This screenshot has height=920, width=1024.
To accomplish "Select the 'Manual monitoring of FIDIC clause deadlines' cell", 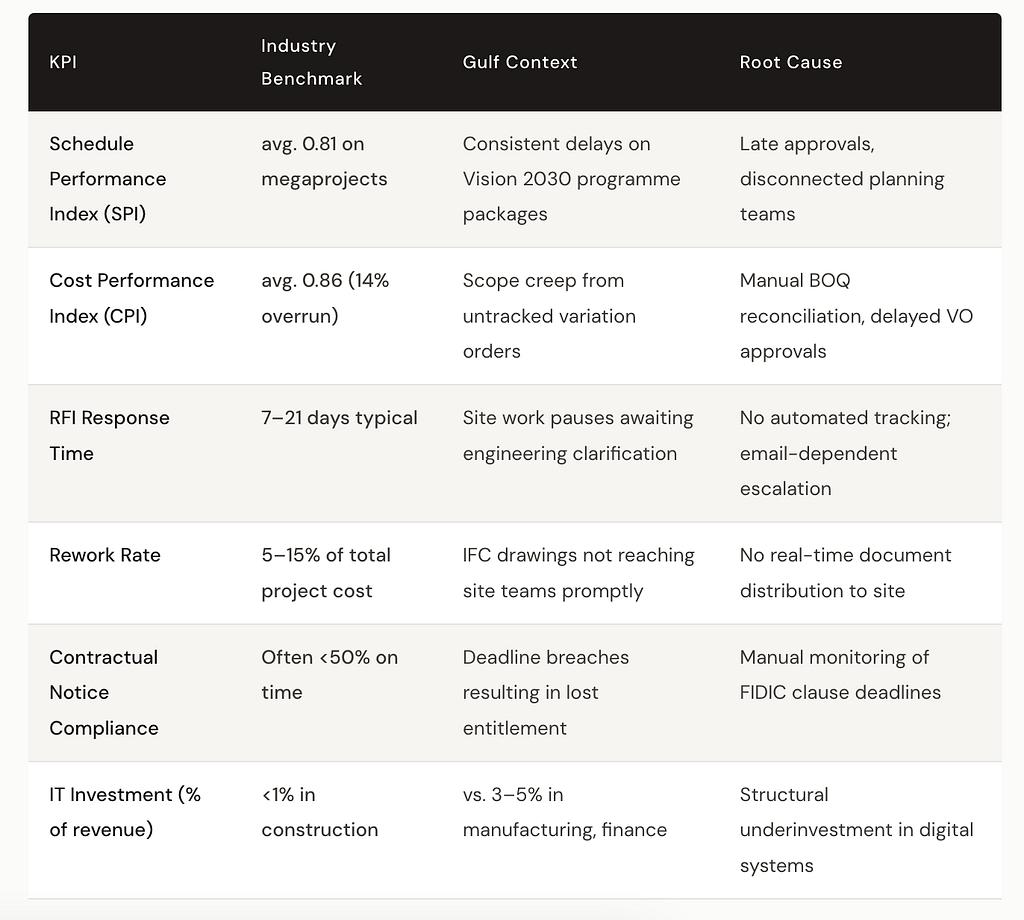I will [x=840, y=674].
